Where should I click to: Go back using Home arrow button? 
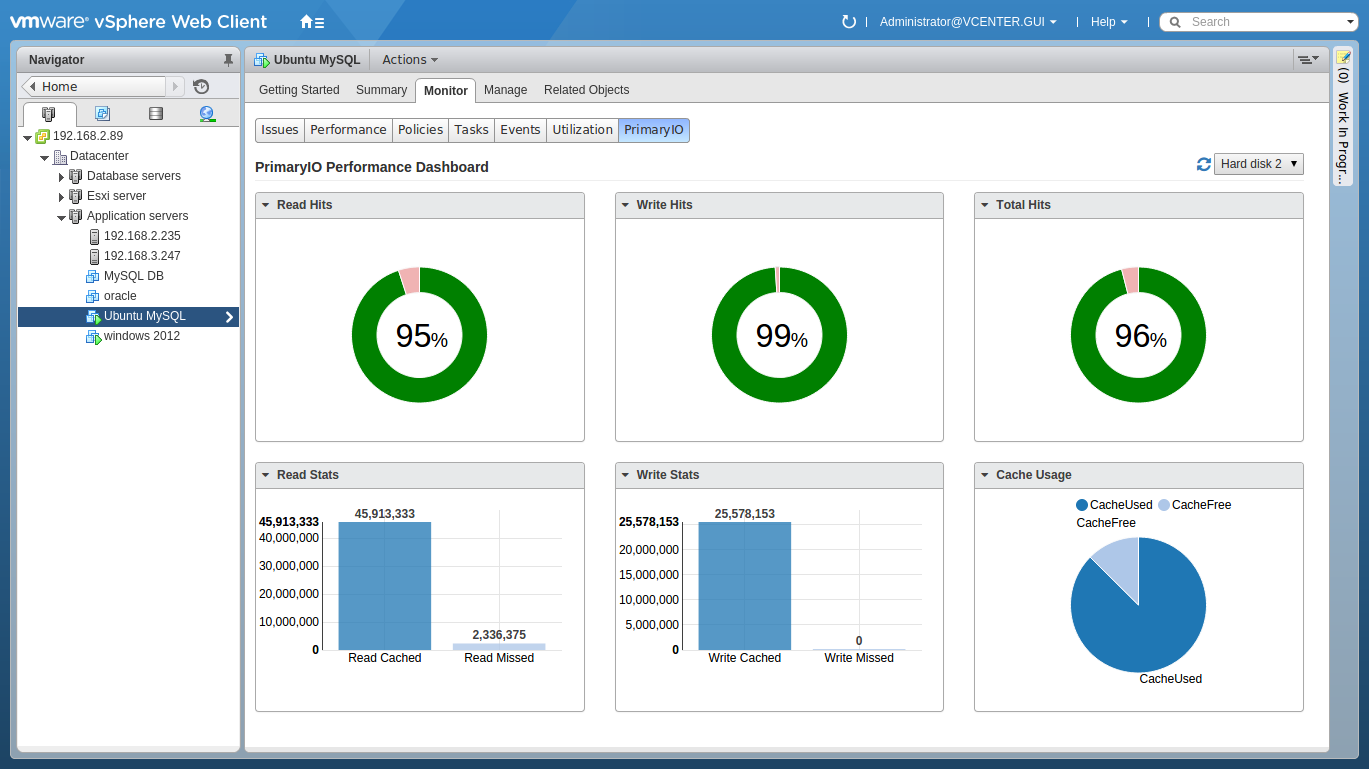94,87
